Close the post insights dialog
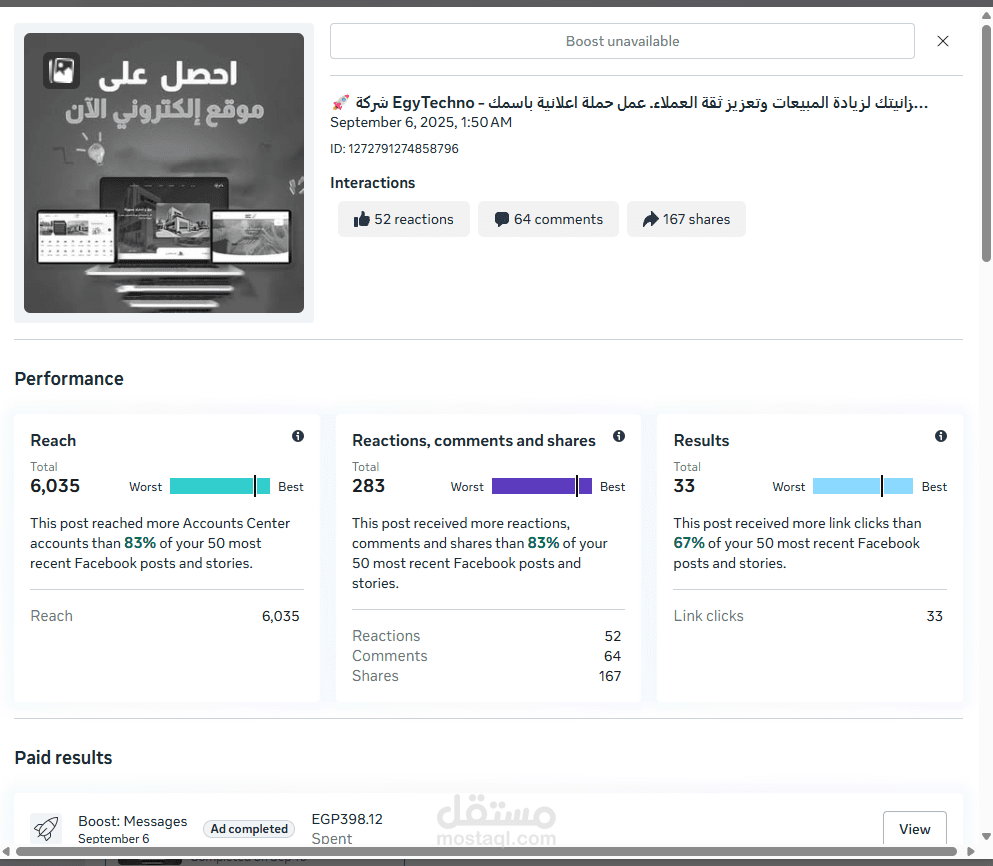 coord(942,41)
